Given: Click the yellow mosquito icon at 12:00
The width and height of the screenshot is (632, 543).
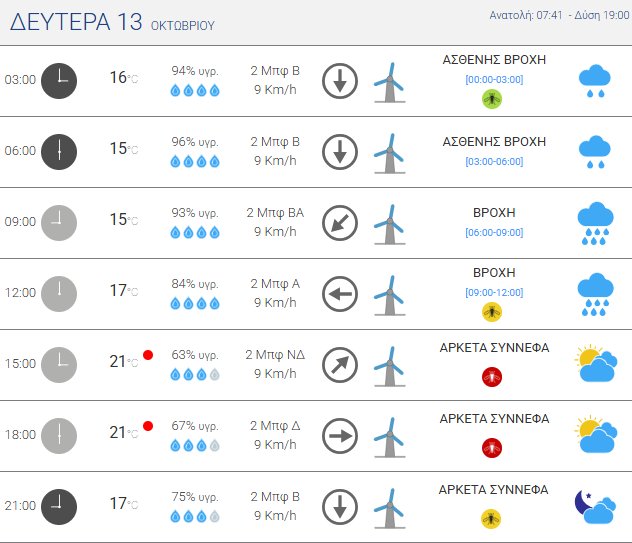Looking at the screenshot, I should pyautogui.click(x=491, y=312).
